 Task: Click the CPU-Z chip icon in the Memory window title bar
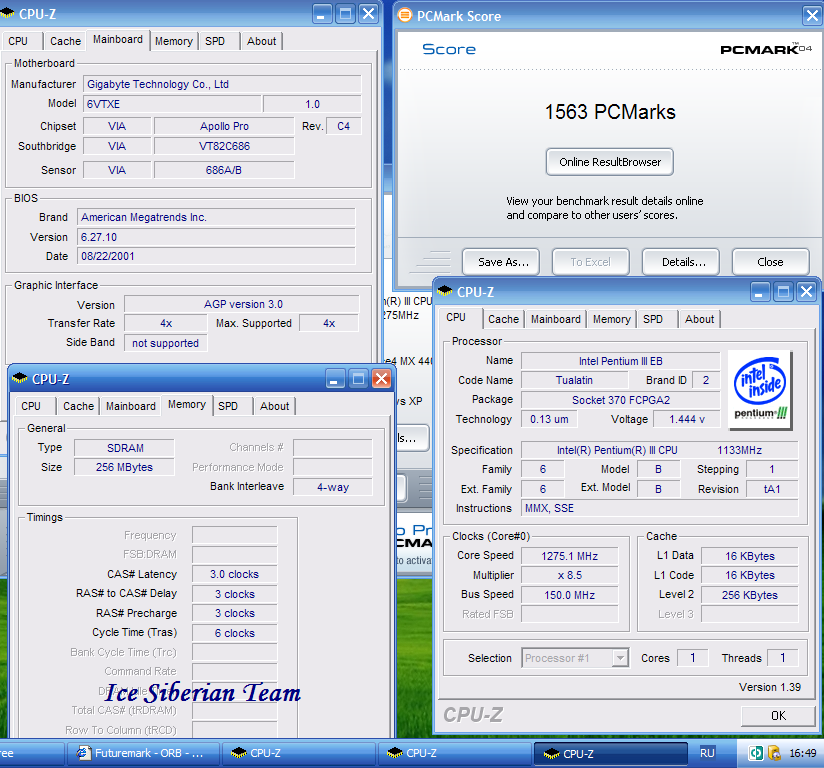(x=20, y=378)
